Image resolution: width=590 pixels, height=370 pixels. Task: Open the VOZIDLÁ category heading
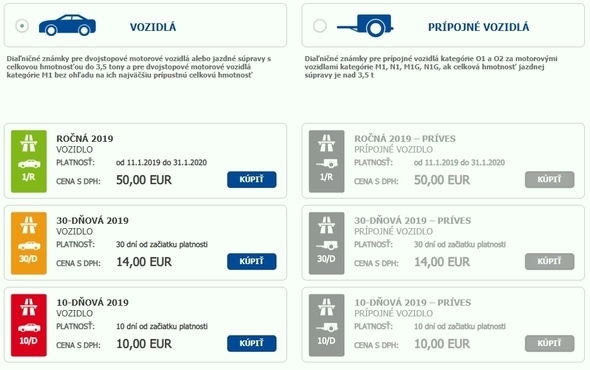point(153,27)
